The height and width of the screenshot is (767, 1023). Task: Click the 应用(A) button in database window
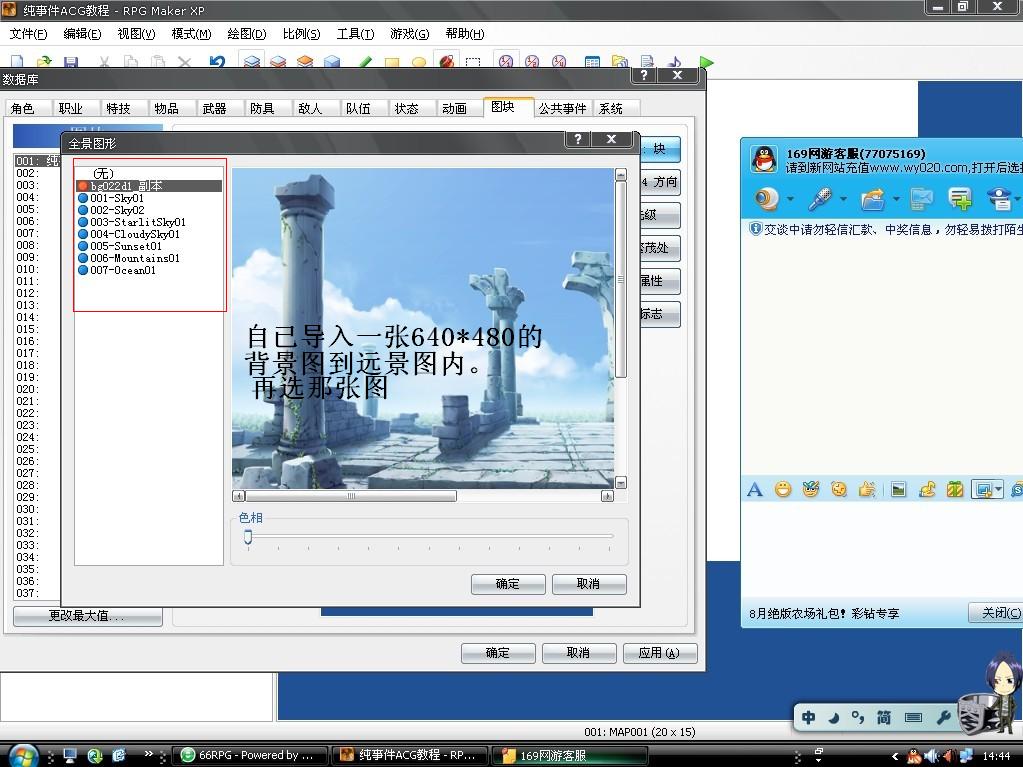coord(660,653)
